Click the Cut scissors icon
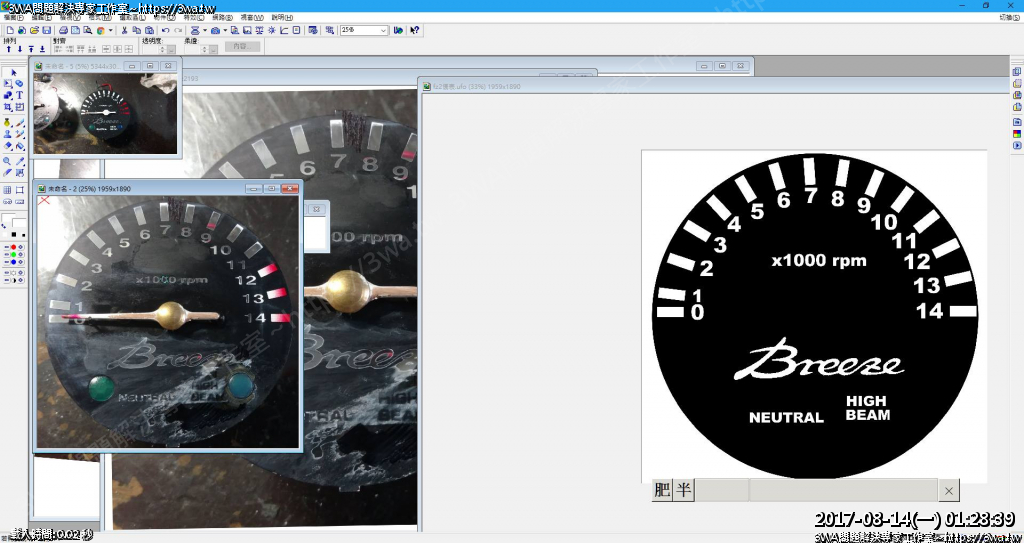1024x543 pixels. coord(124,30)
